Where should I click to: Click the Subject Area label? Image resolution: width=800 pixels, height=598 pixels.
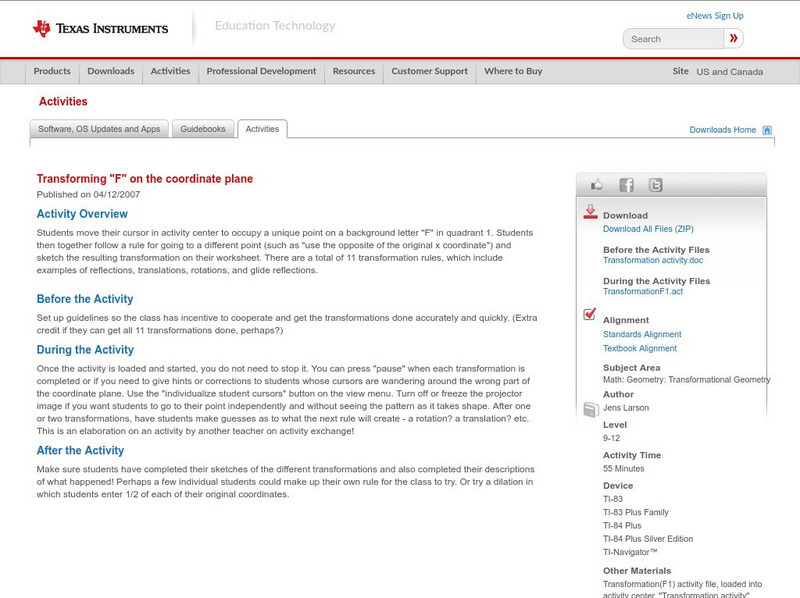[632, 368]
